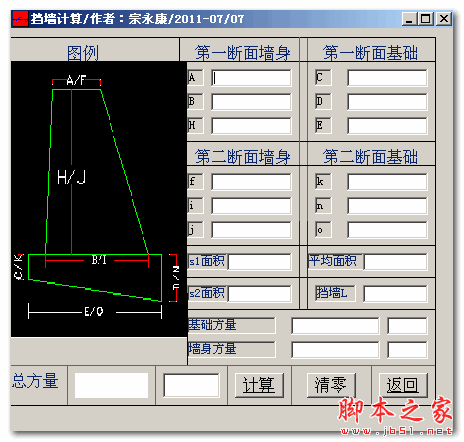
Task: Focus the input field for B
Action: (x=251, y=102)
